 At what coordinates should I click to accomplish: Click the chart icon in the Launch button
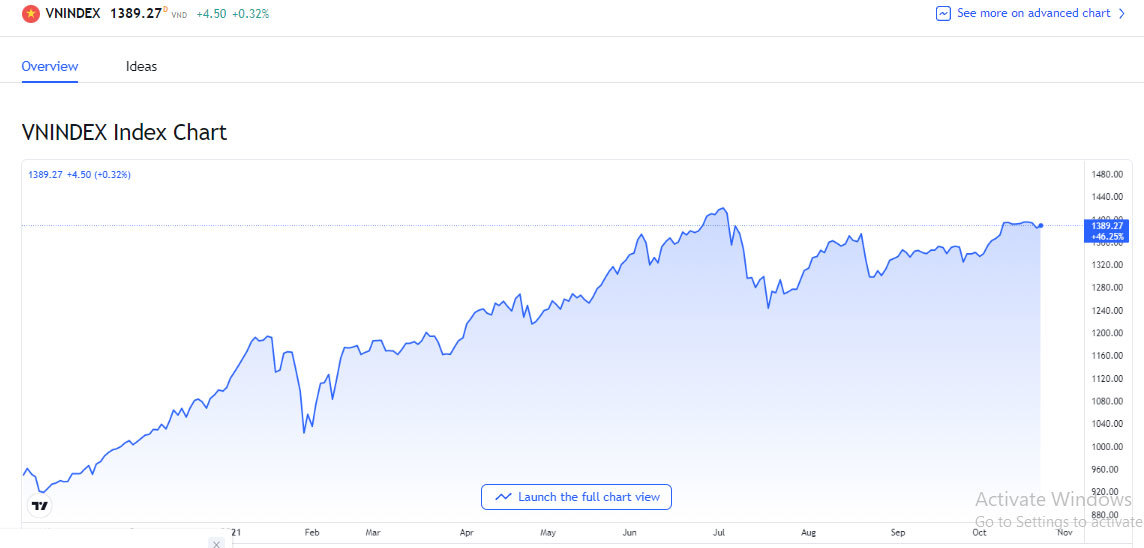pyautogui.click(x=503, y=497)
